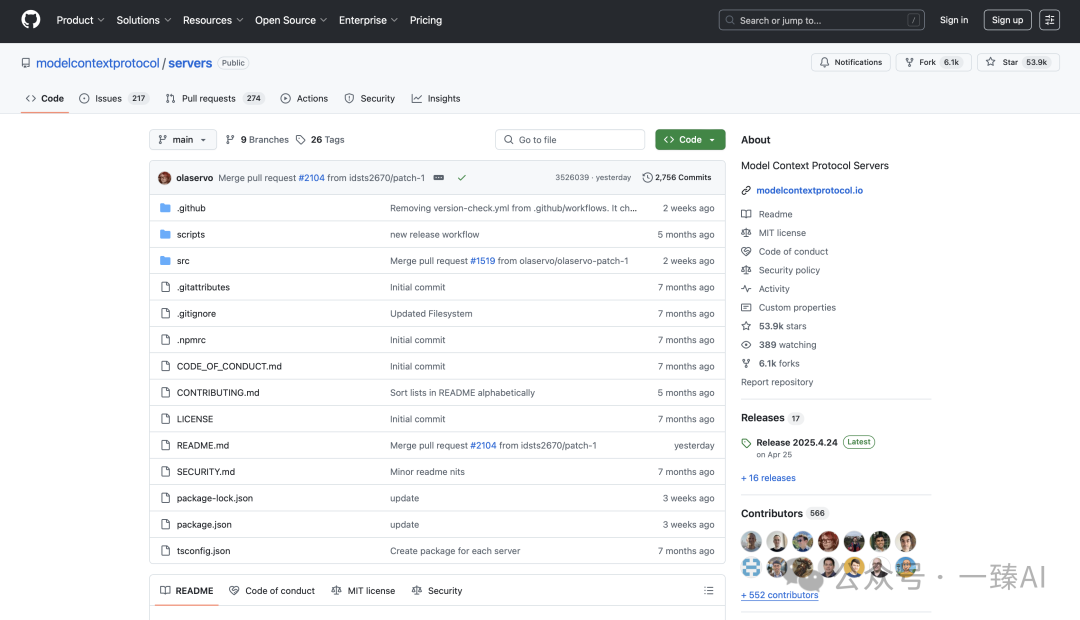Expand the Solutions menu
This screenshot has height=620, width=1080.
pos(143,20)
